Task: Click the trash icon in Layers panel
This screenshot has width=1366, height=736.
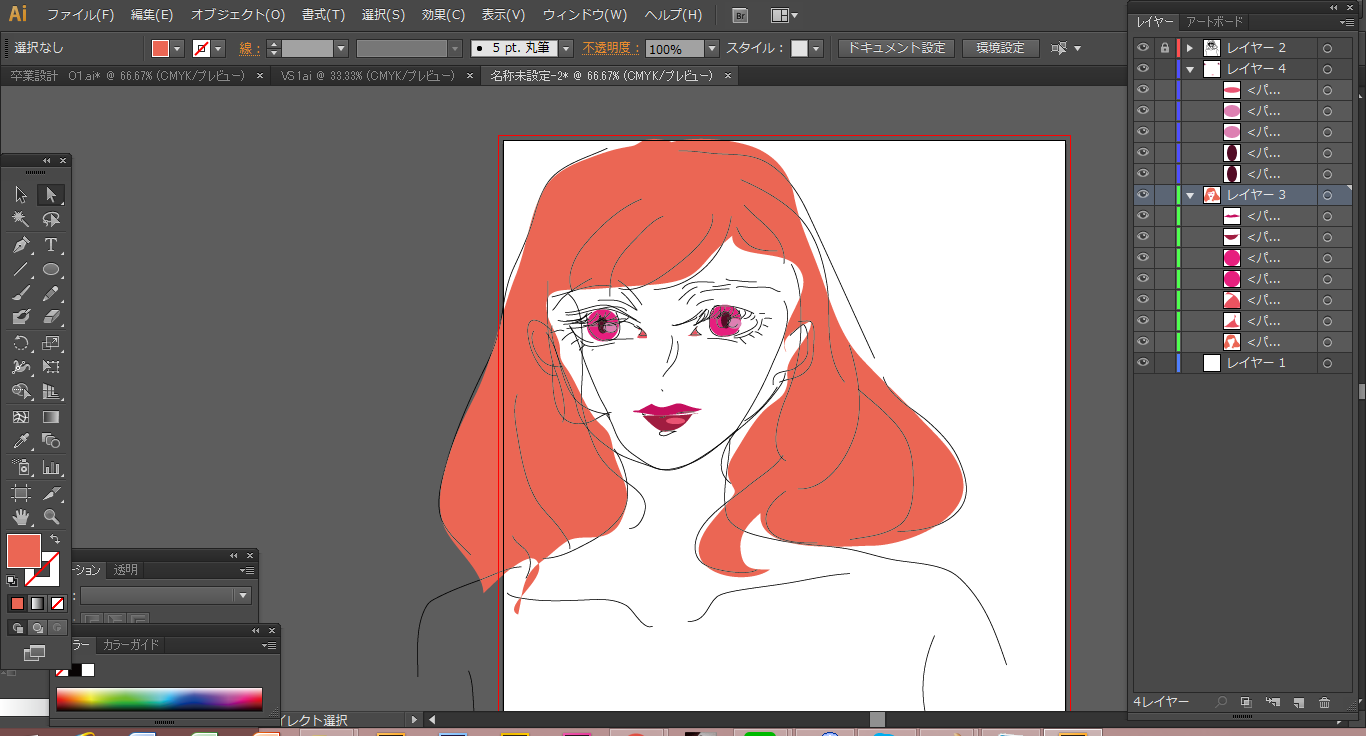Action: coord(1324,703)
